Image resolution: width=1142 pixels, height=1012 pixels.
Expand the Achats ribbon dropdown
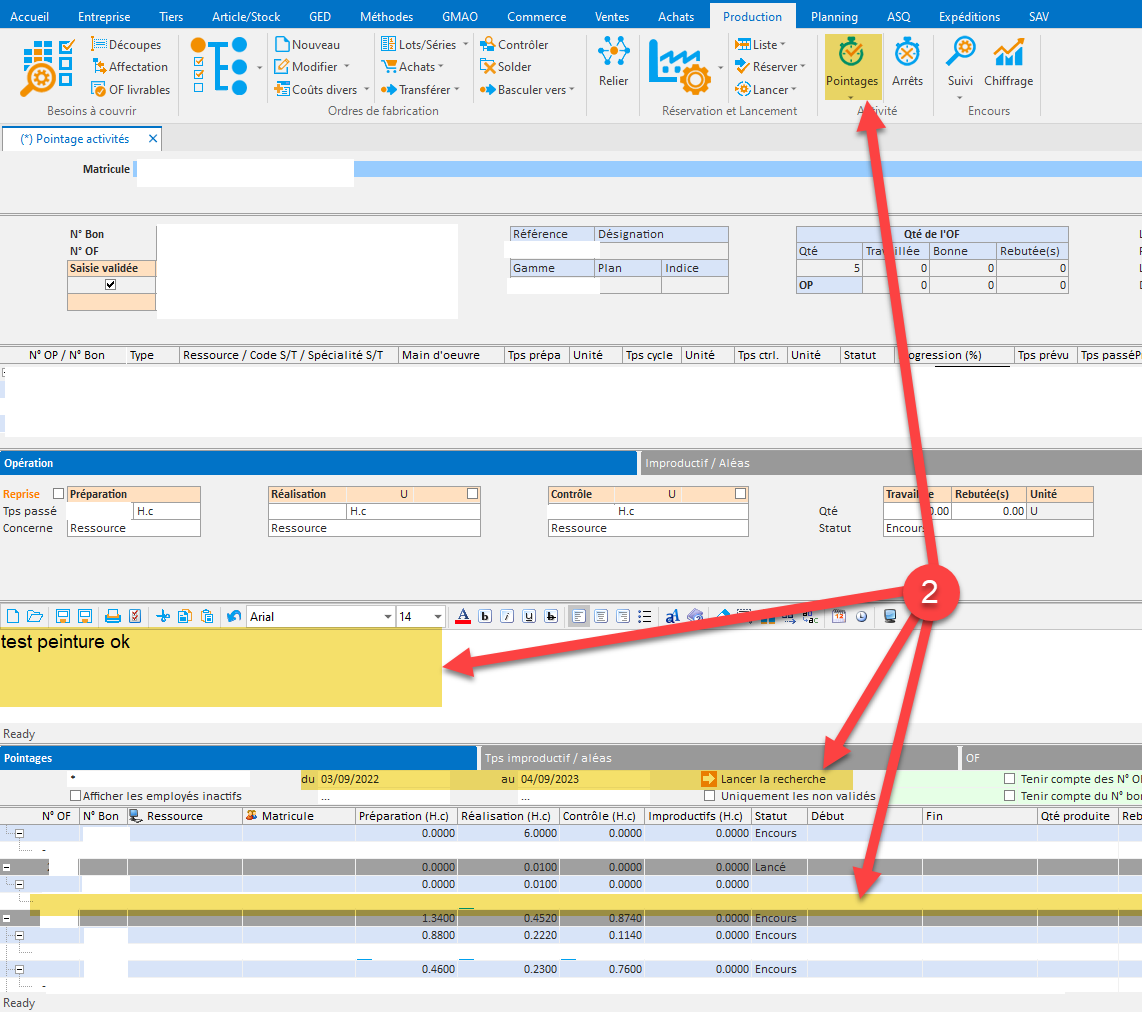click(x=441, y=66)
